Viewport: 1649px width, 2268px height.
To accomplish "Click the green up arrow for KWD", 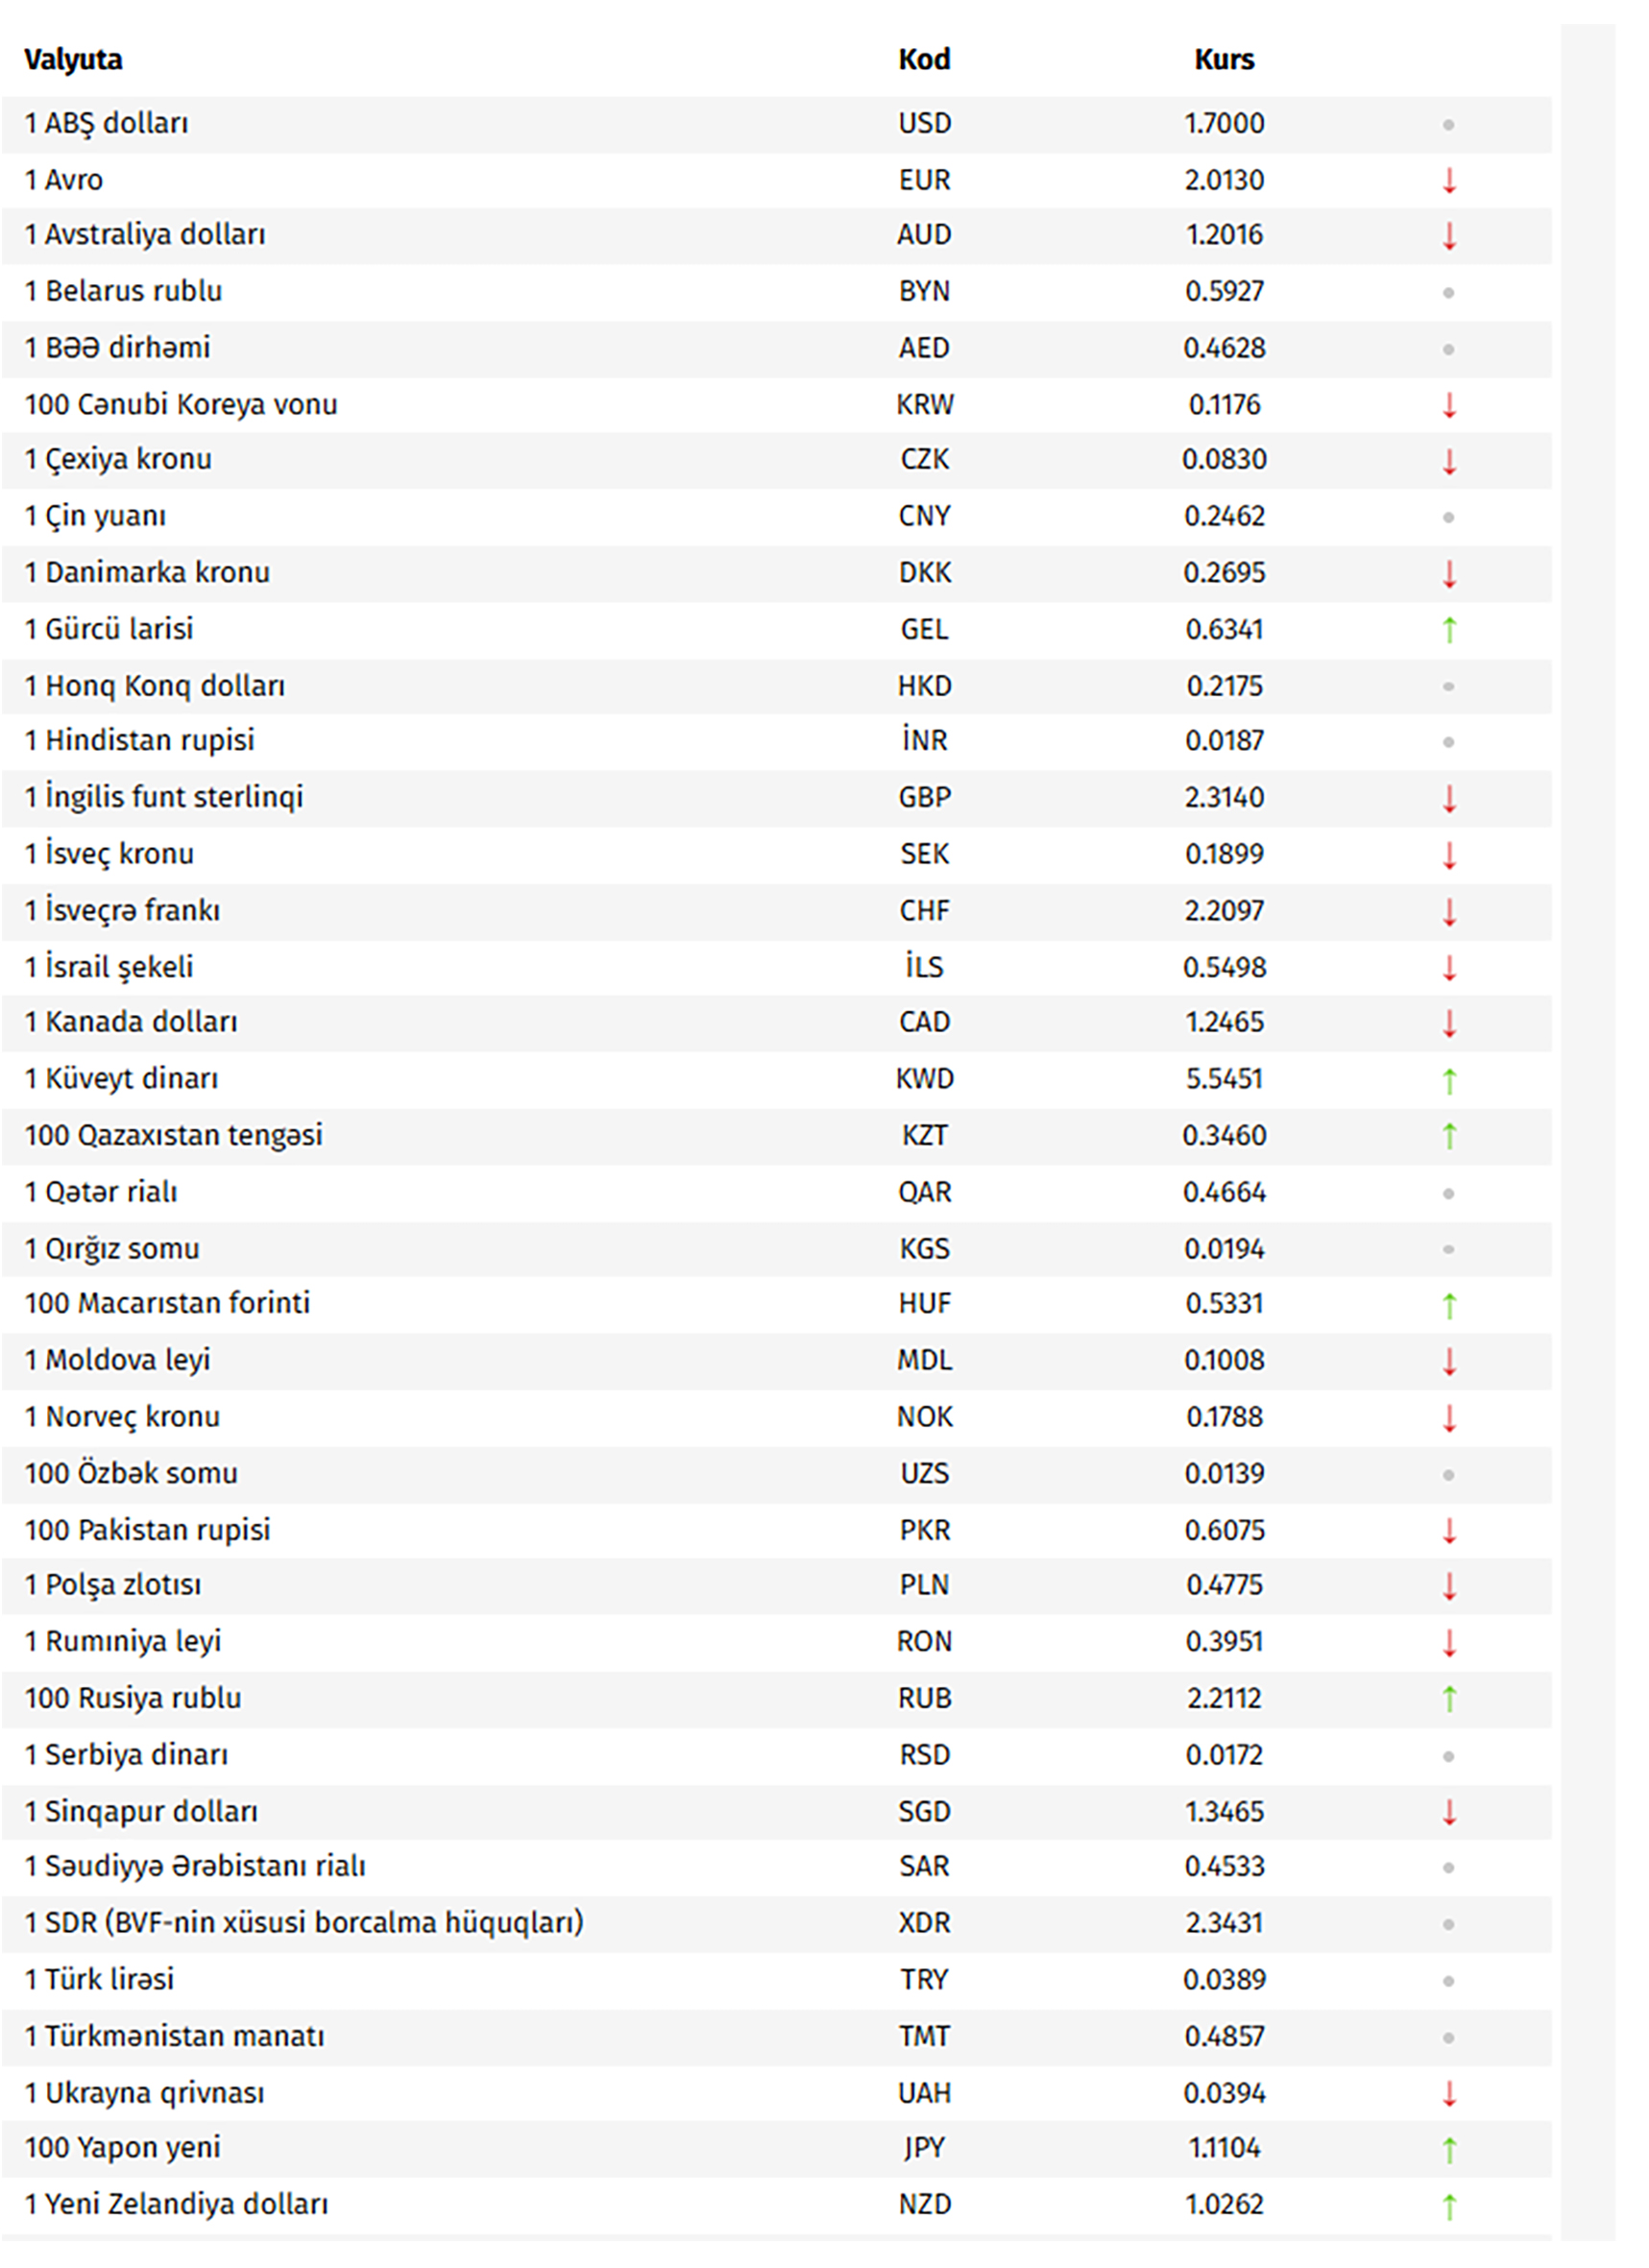I will pos(1448,1080).
